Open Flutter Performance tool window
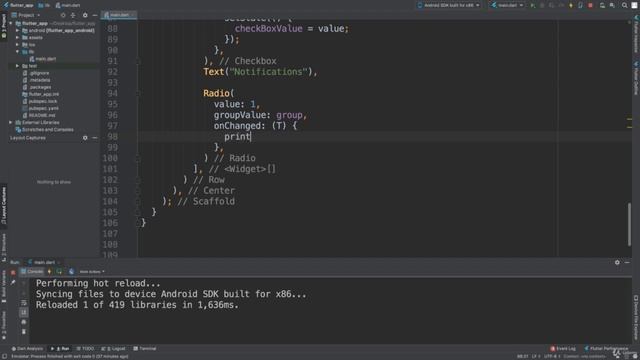640x360 pixels. coord(606,349)
